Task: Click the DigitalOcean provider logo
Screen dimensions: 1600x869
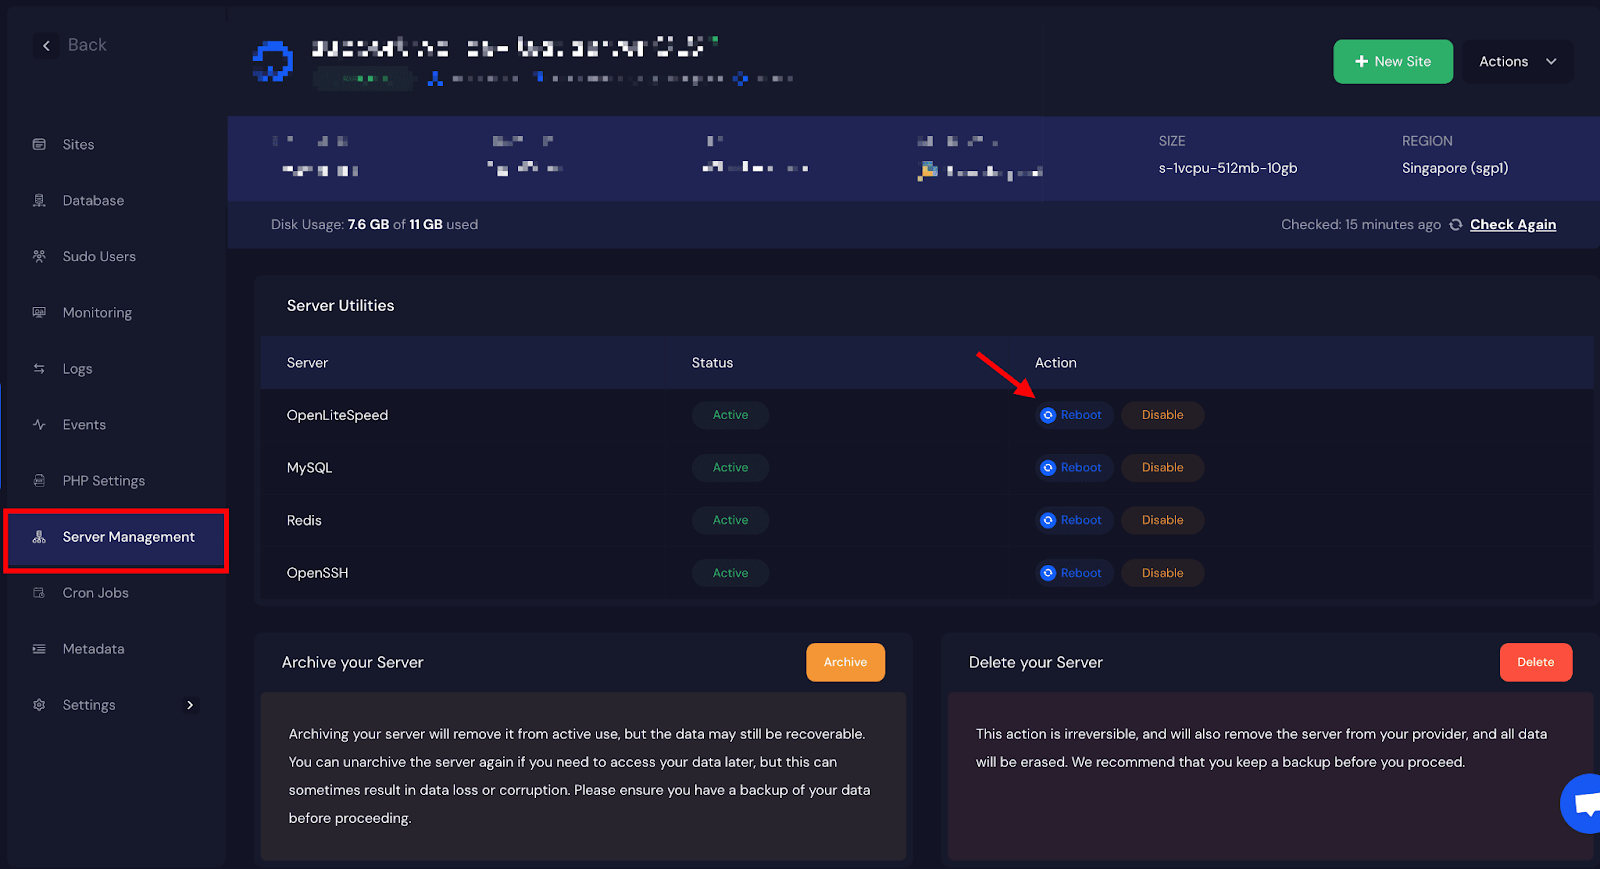Action: click(x=272, y=61)
